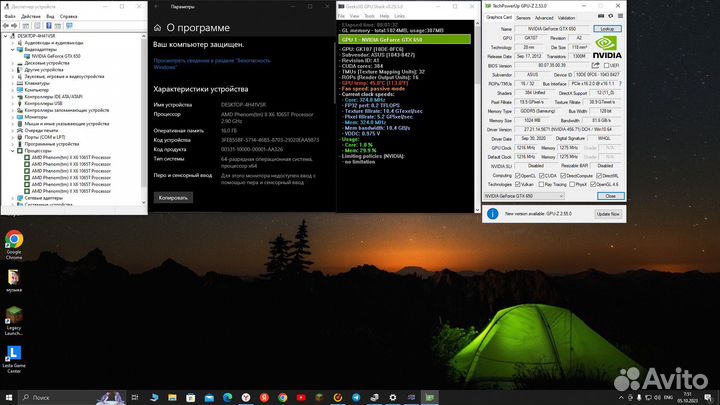Screen dimensions: 720x405
Task: Toggle the DirectCompute checkbox in GPU-Z
Action: pos(563,176)
